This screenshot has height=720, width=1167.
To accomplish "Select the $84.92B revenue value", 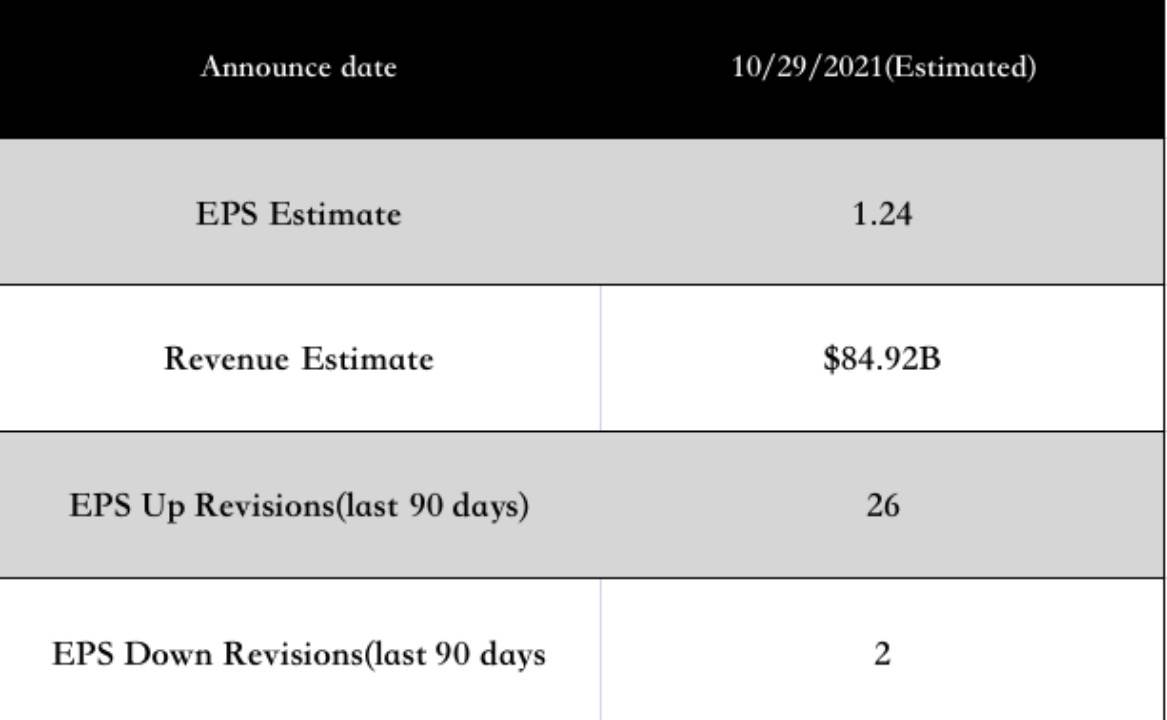I will (x=882, y=360).
